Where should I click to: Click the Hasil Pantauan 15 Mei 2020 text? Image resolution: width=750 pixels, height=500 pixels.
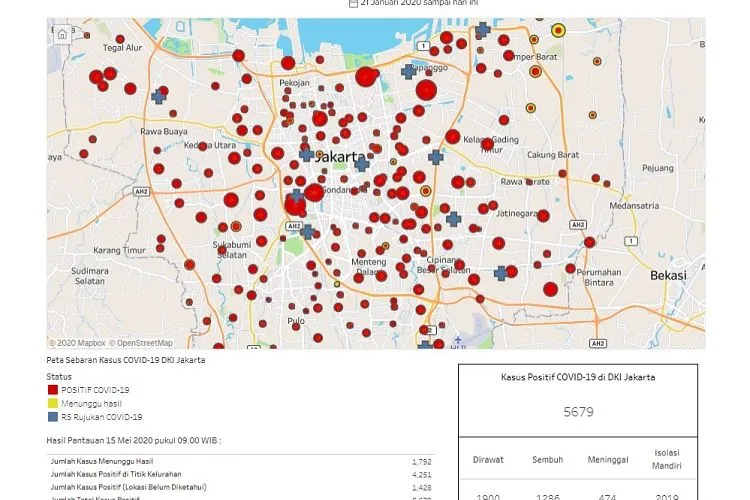tap(133, 440)
